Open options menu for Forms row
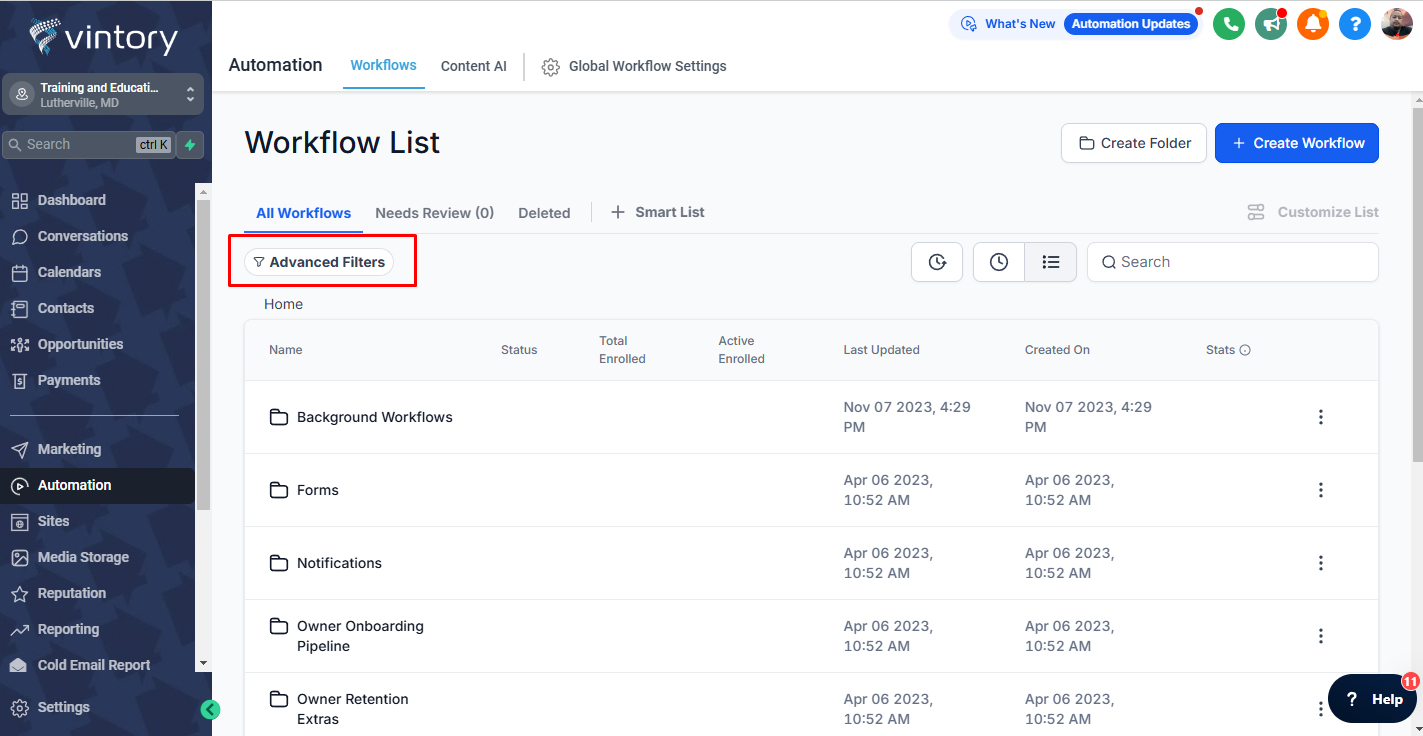 [1321, 490]
